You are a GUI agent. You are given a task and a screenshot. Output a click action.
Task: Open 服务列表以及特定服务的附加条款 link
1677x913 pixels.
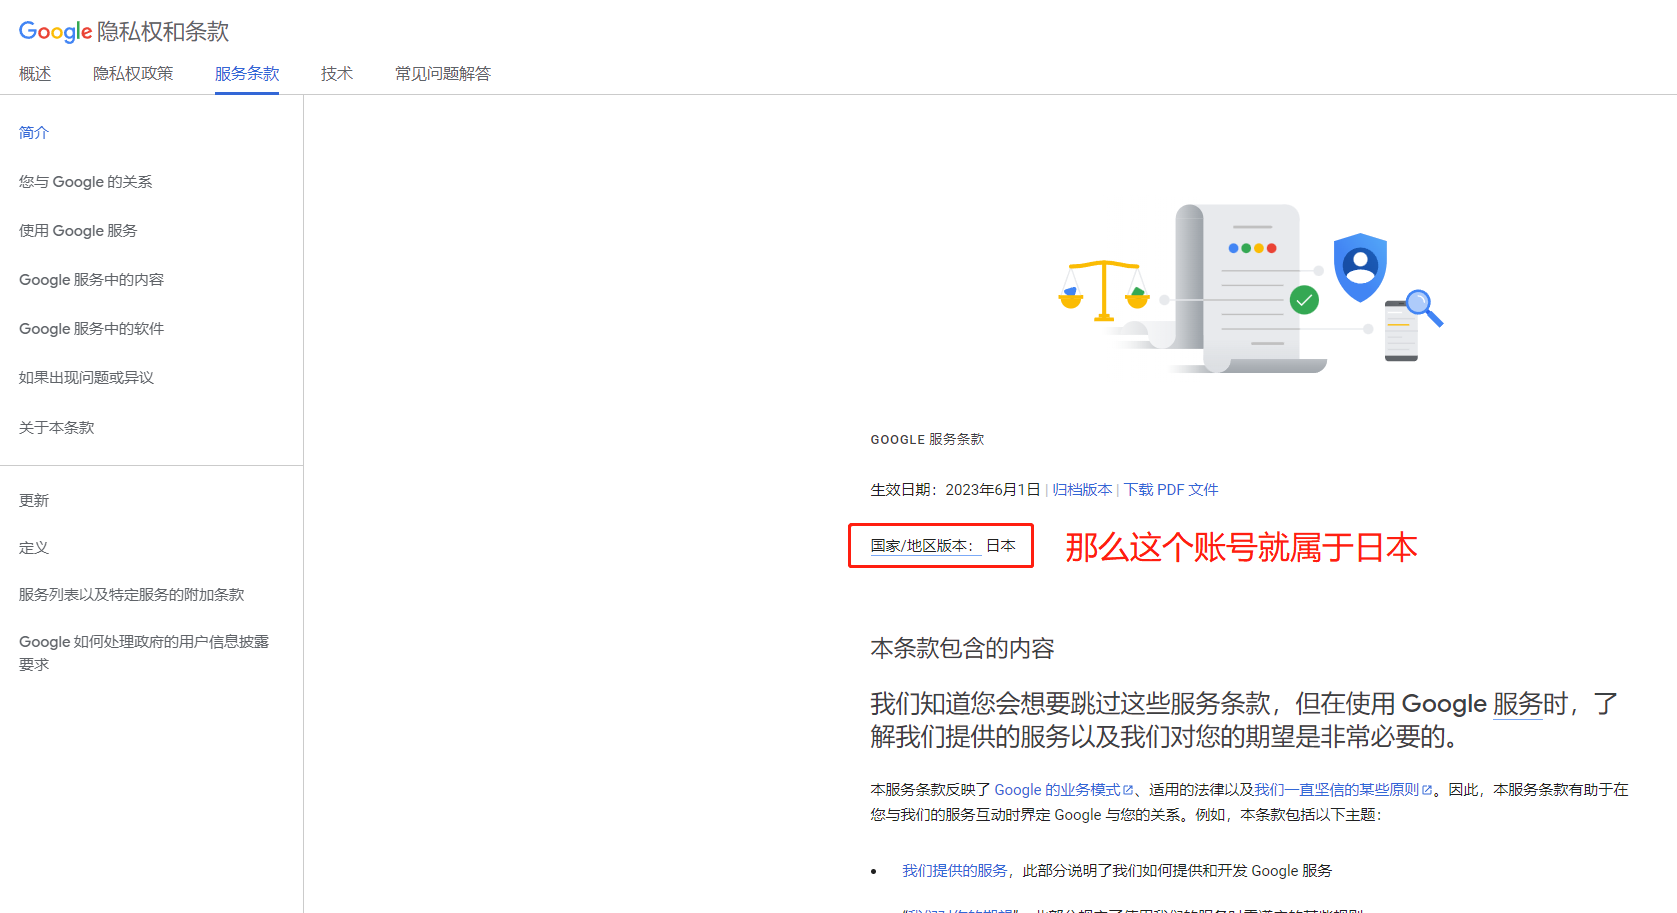(131, 595)
